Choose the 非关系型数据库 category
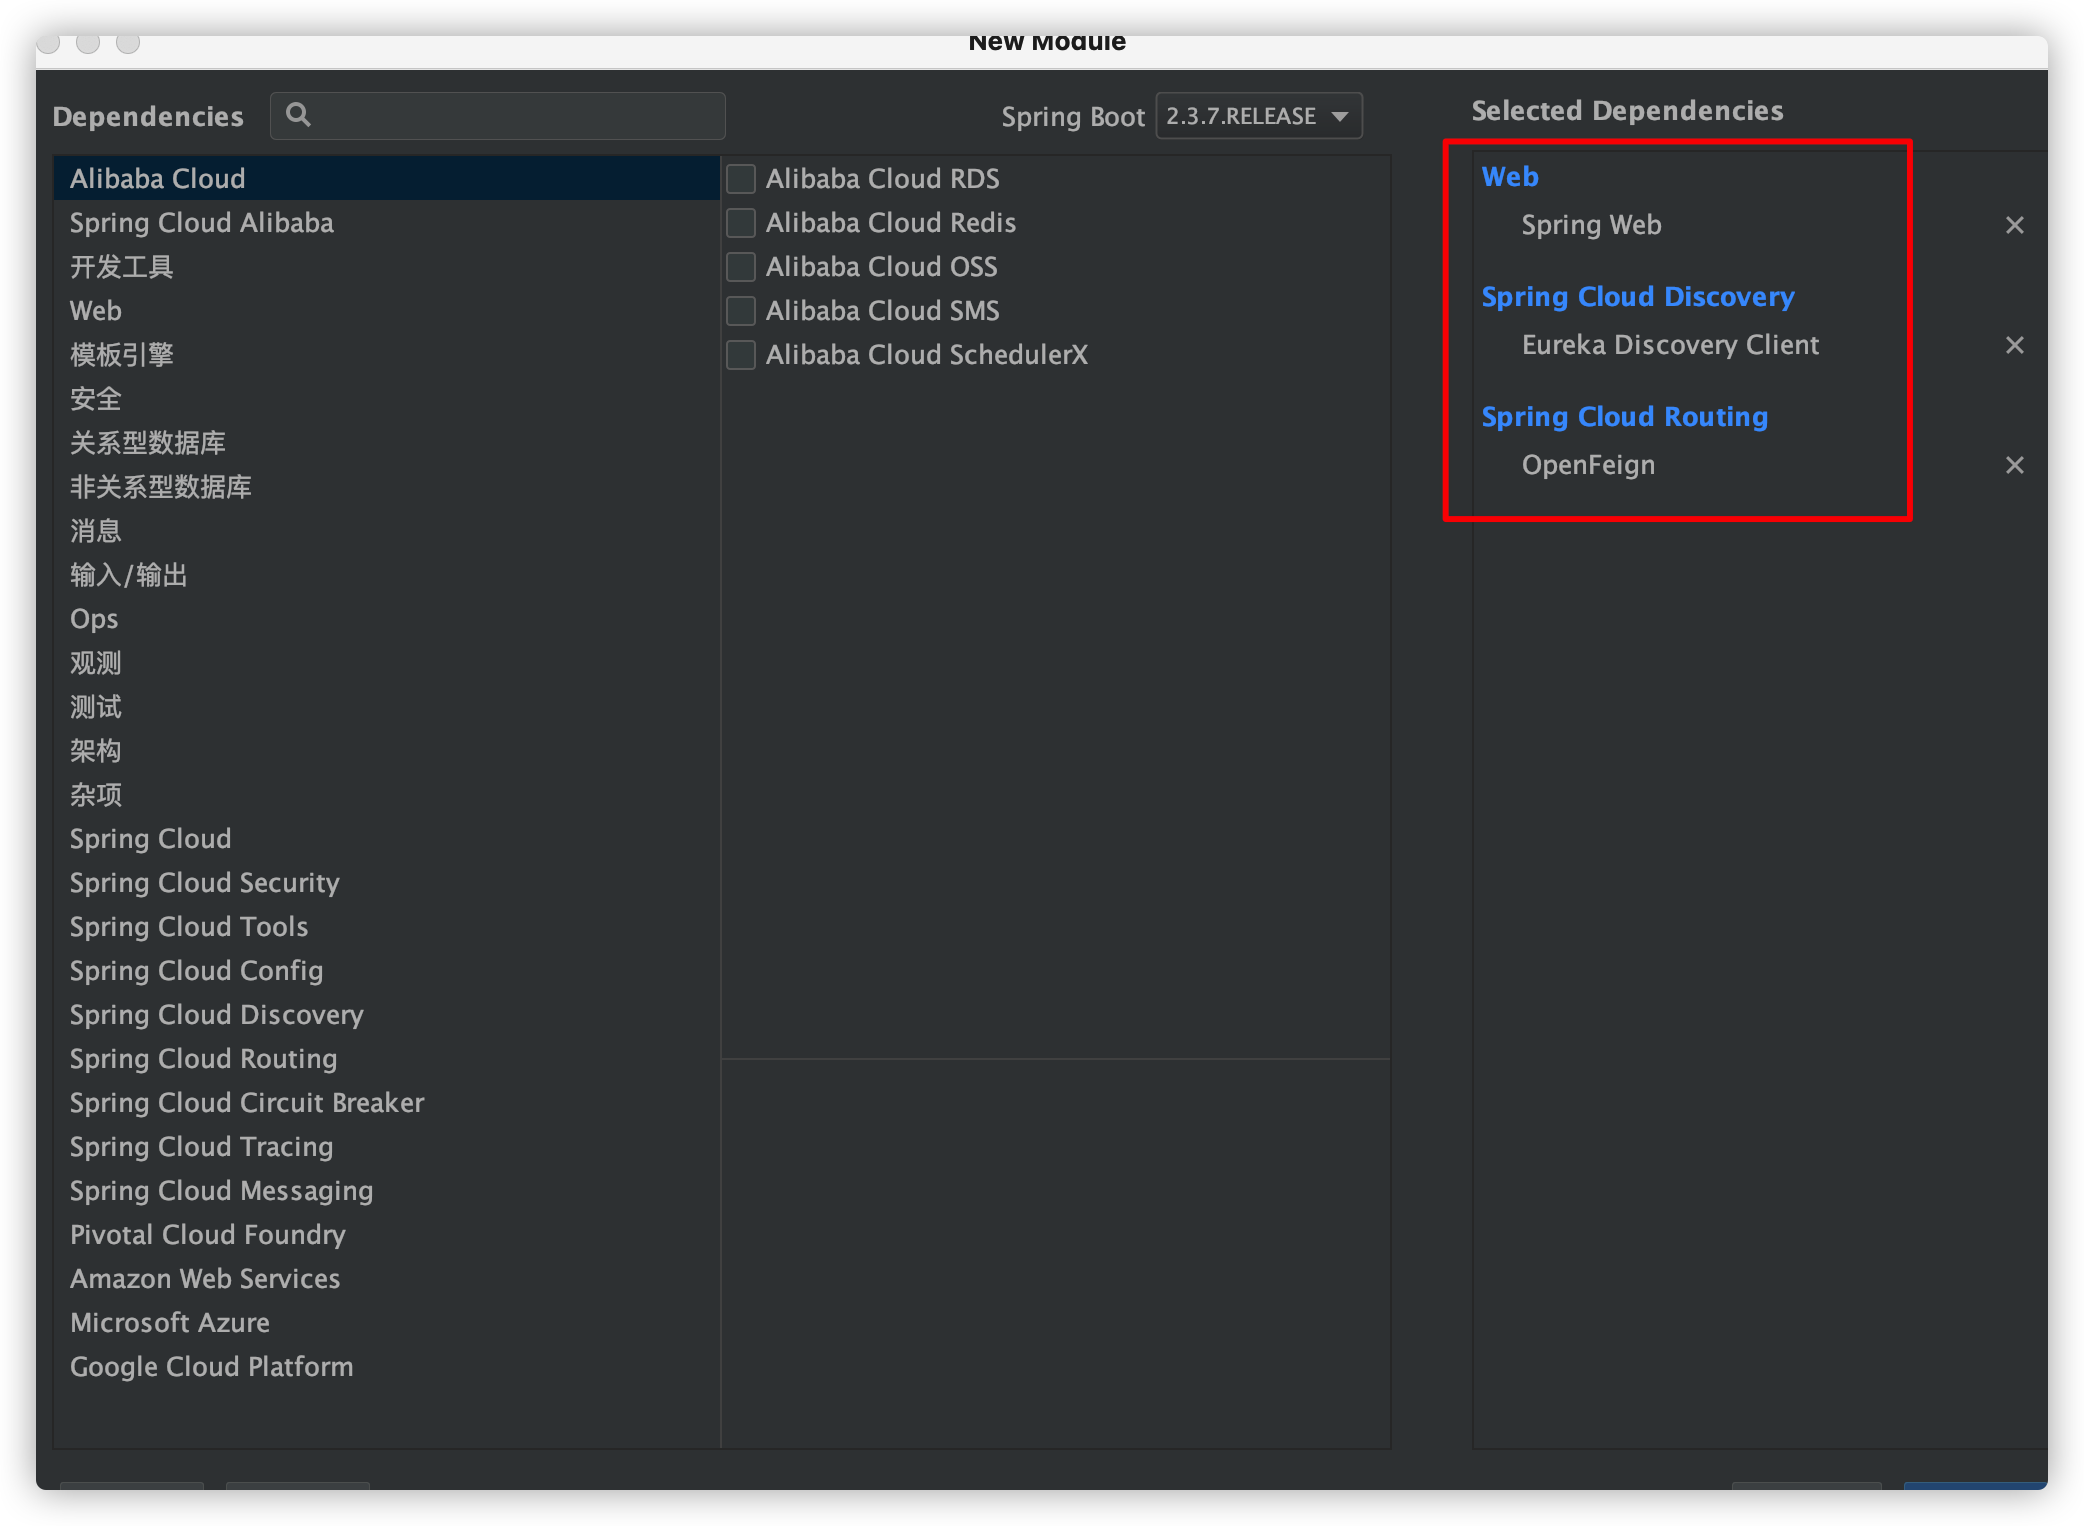The width and height of the screenshot is (2084, 1526). (x=386, y=487)
